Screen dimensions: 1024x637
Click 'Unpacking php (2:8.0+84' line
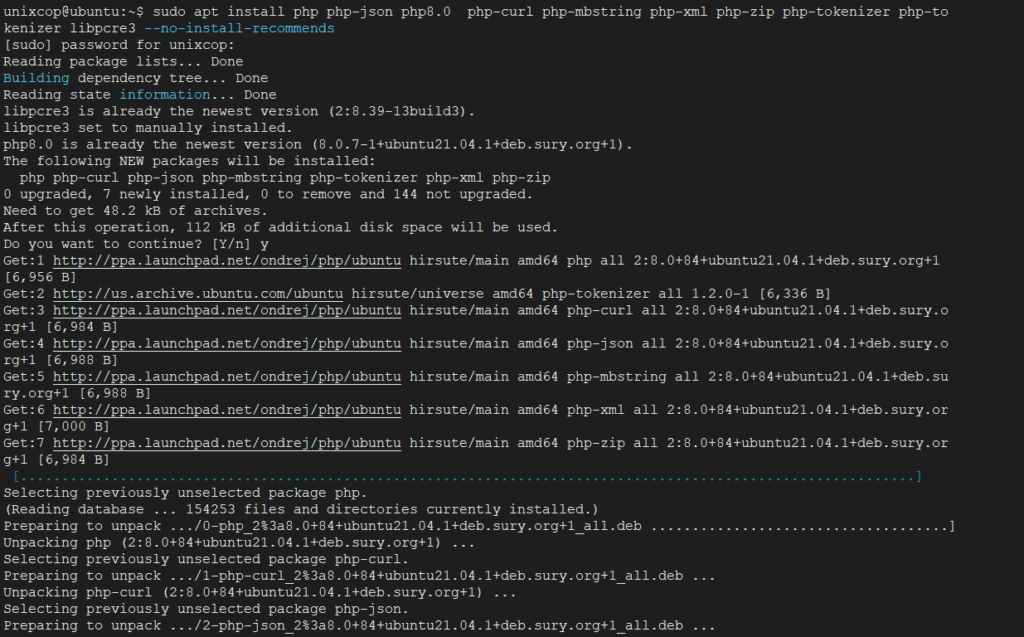pyautogui.click(x=239, y=543)
